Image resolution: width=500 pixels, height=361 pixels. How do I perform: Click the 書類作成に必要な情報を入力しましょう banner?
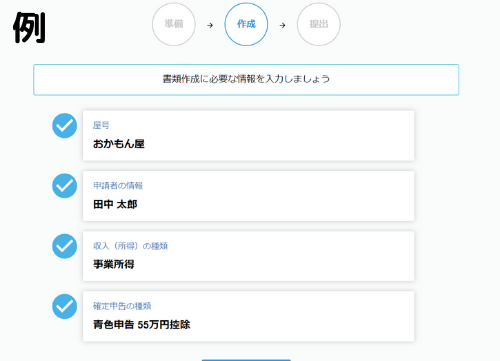tap(246, 80)
